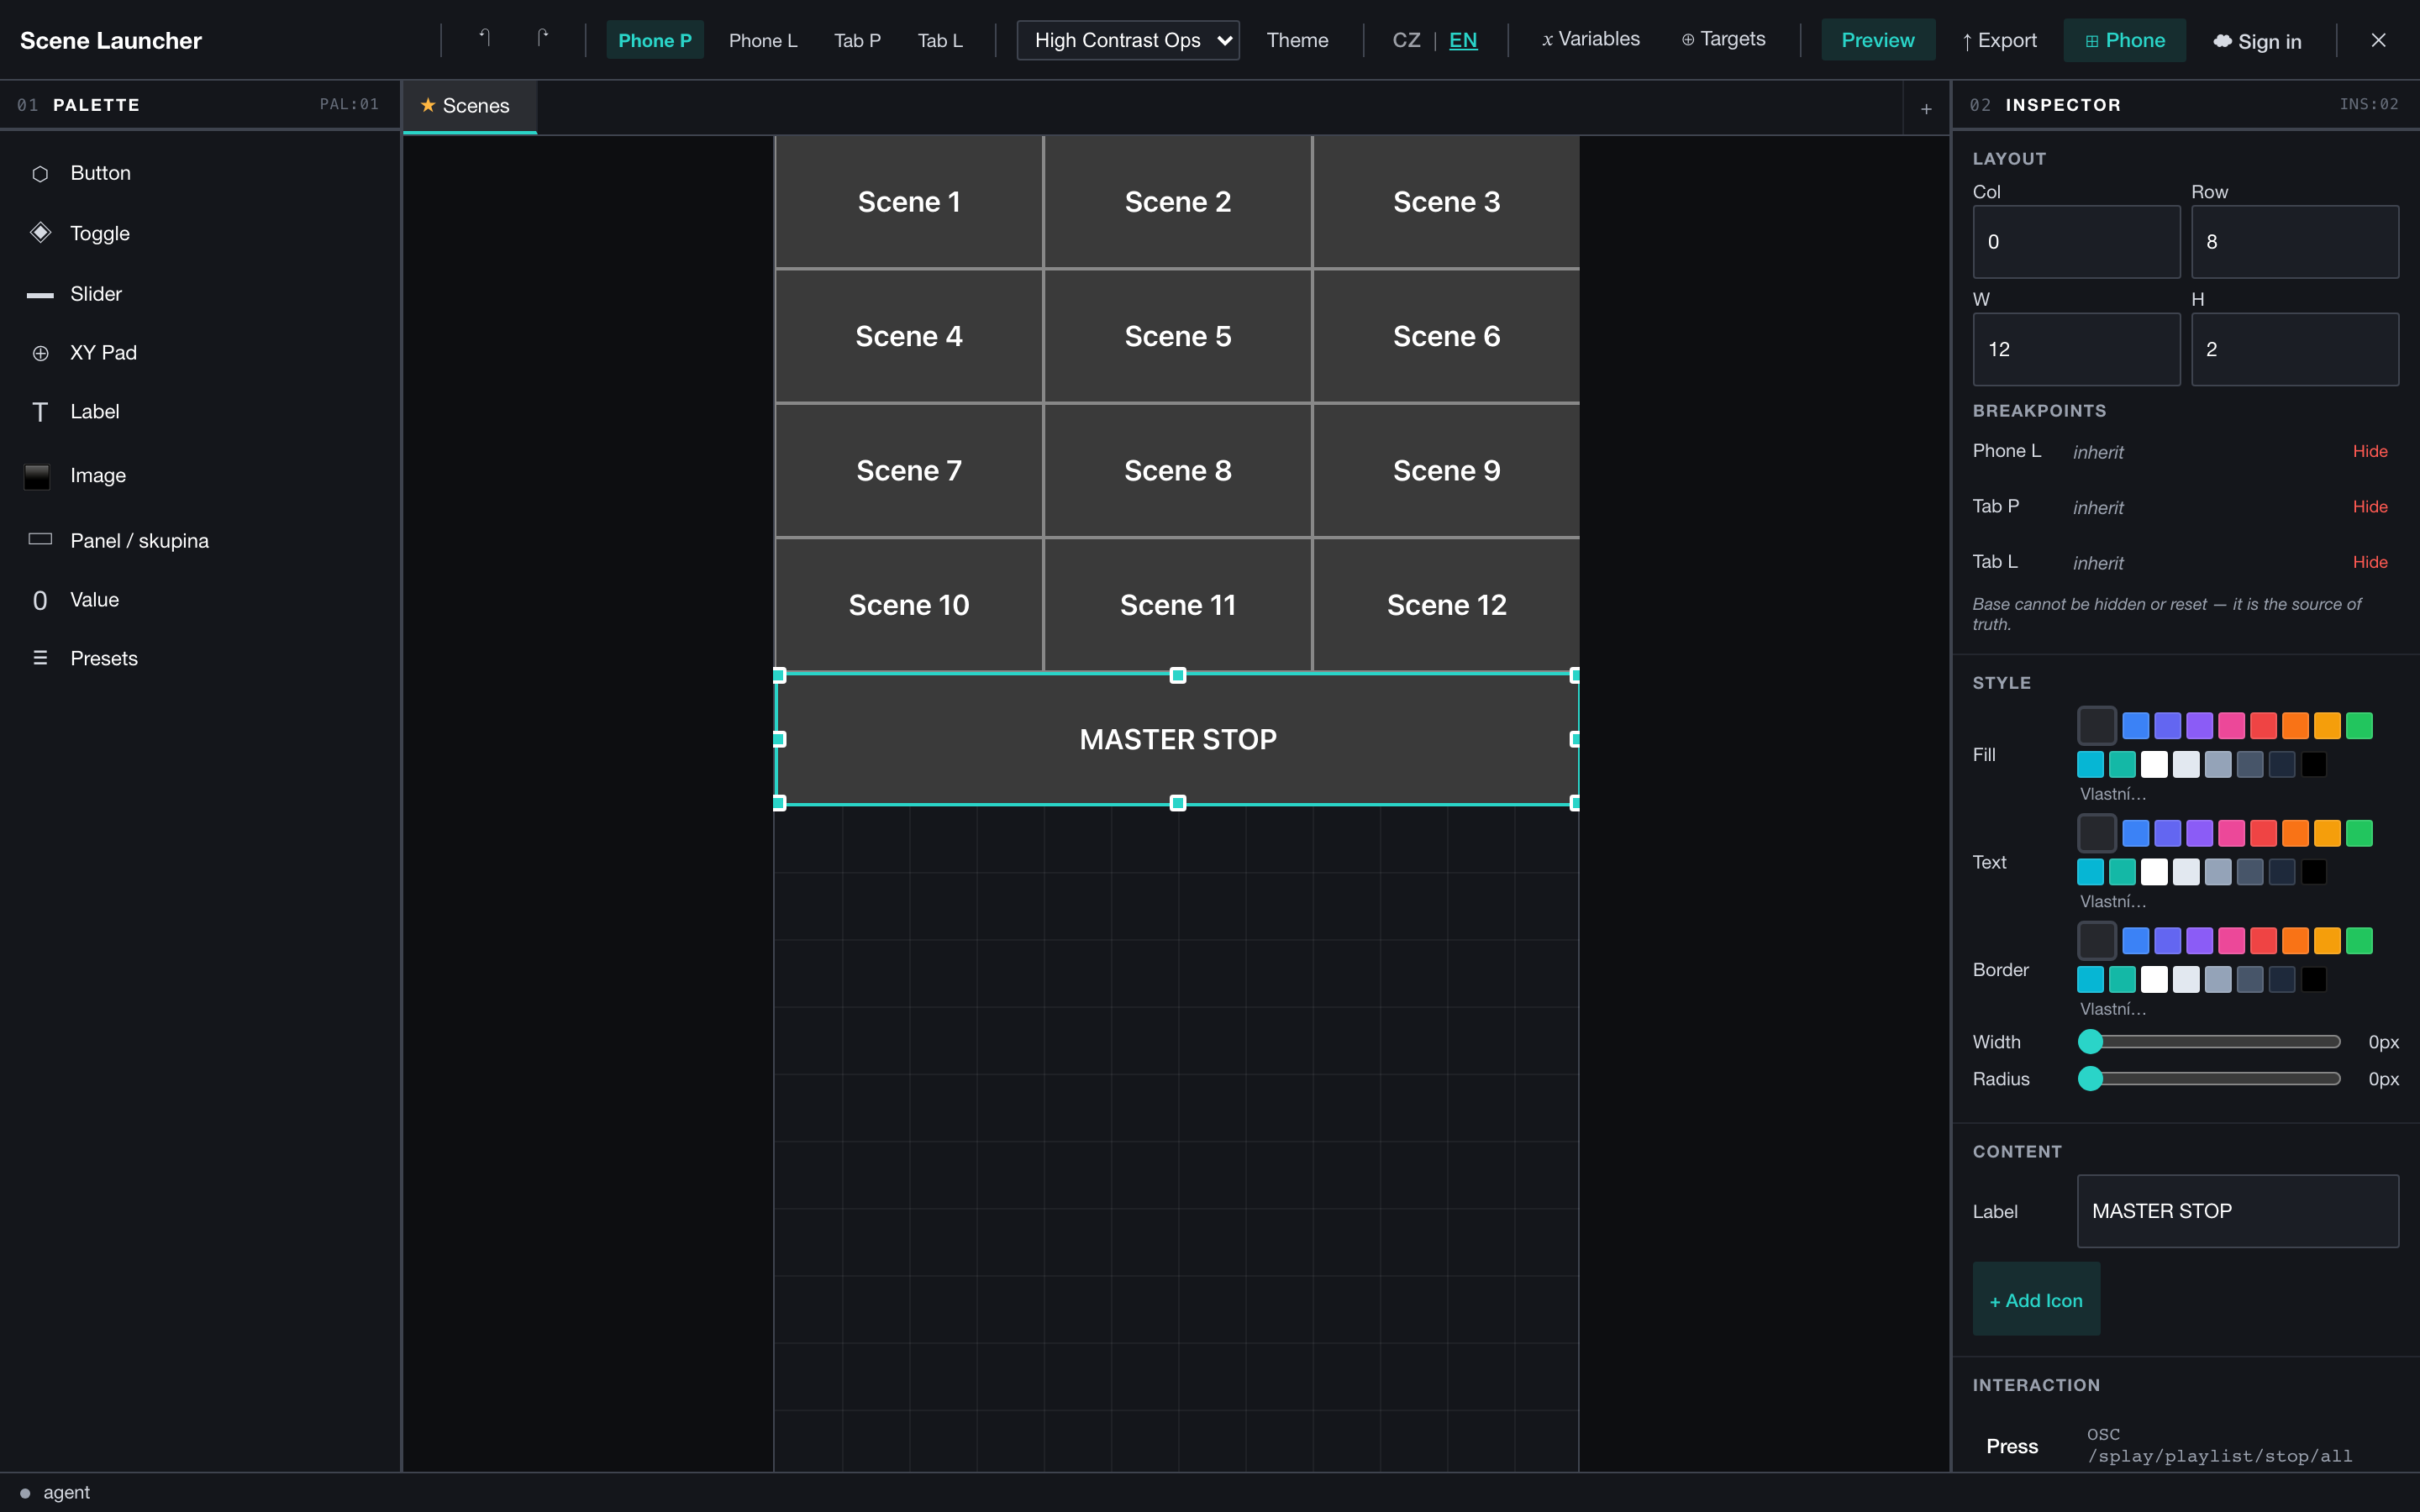The width and height of the screenshot is (2420, 1512).
Task: Select the Scene 7 button on canvas
Action: click(909, 470)
